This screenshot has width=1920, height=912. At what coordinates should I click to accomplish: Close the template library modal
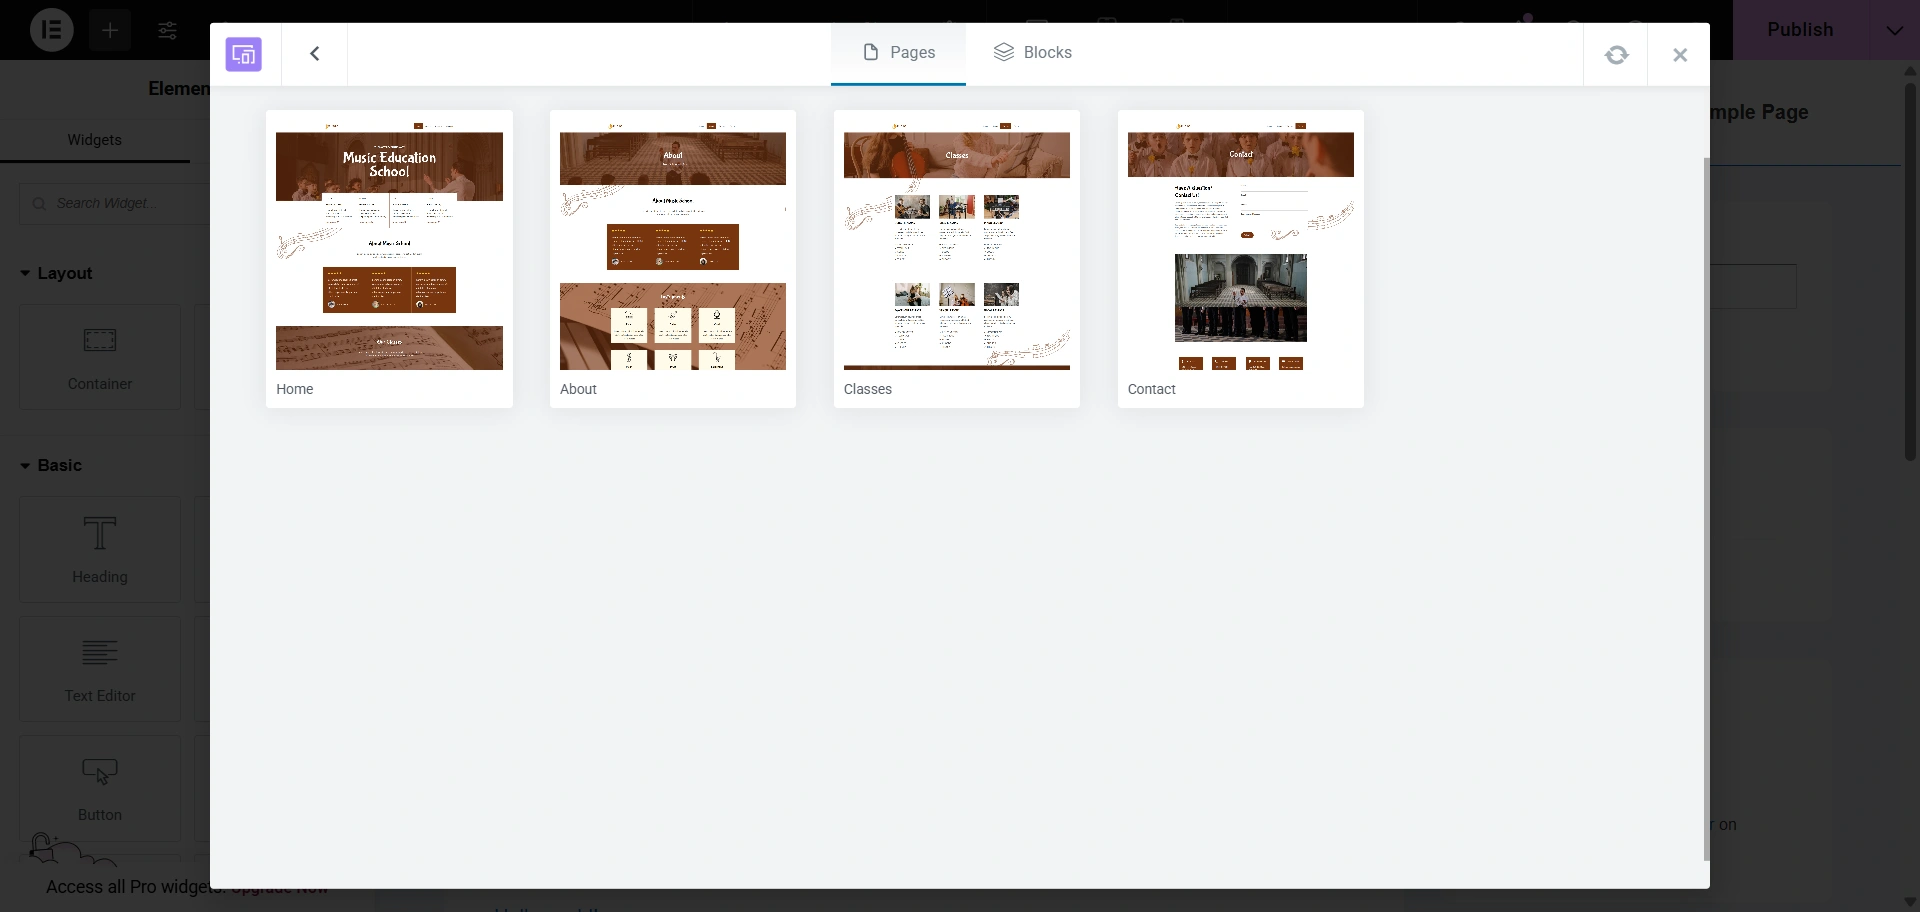tap(1680, 55)
